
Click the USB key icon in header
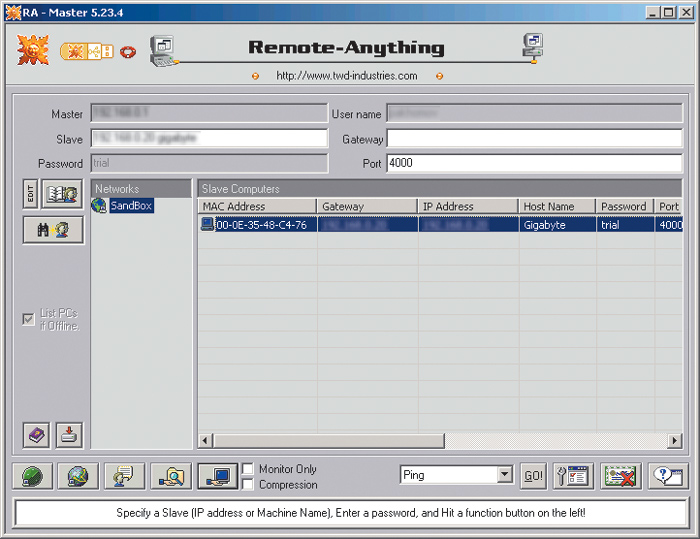click(87, 51)
